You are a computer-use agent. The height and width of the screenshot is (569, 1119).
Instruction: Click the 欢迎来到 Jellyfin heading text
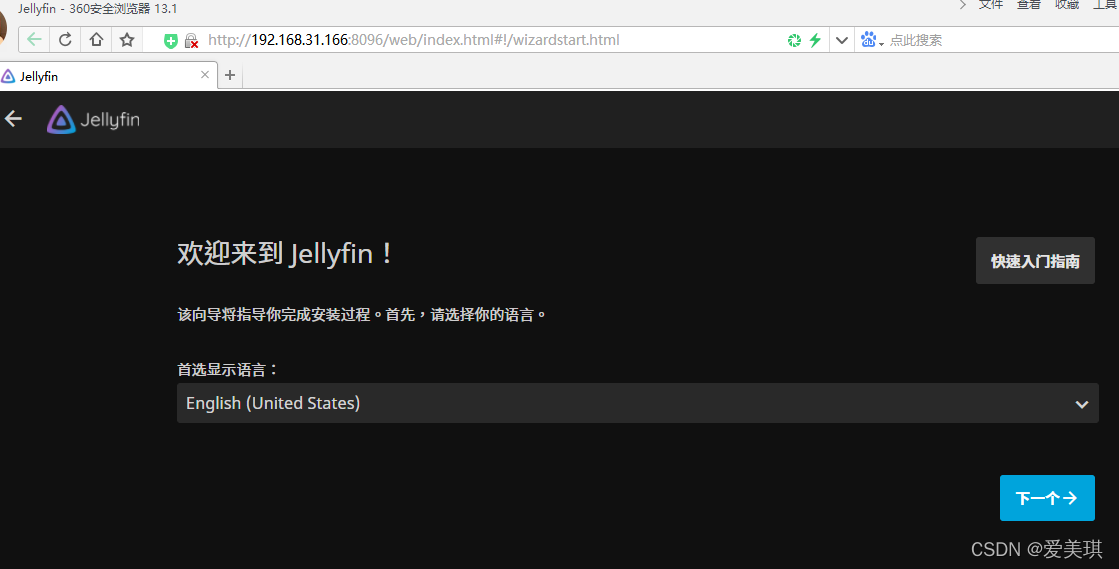click(285, 253)
